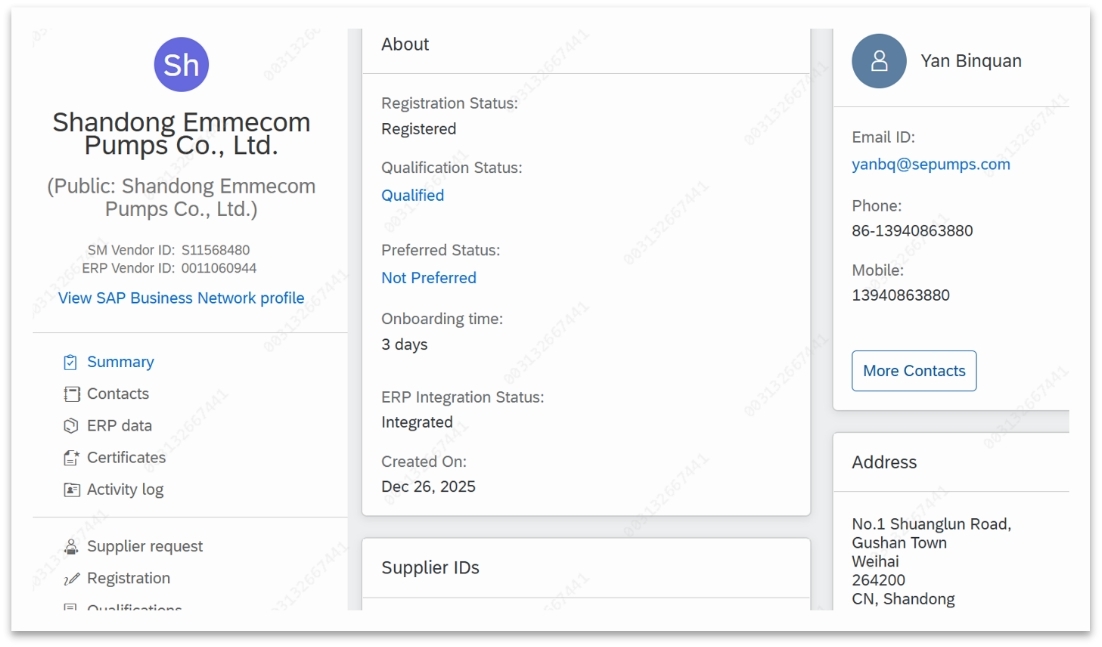Click the Summary clipboard icon
1102x647 pixels.
point(70,362)
